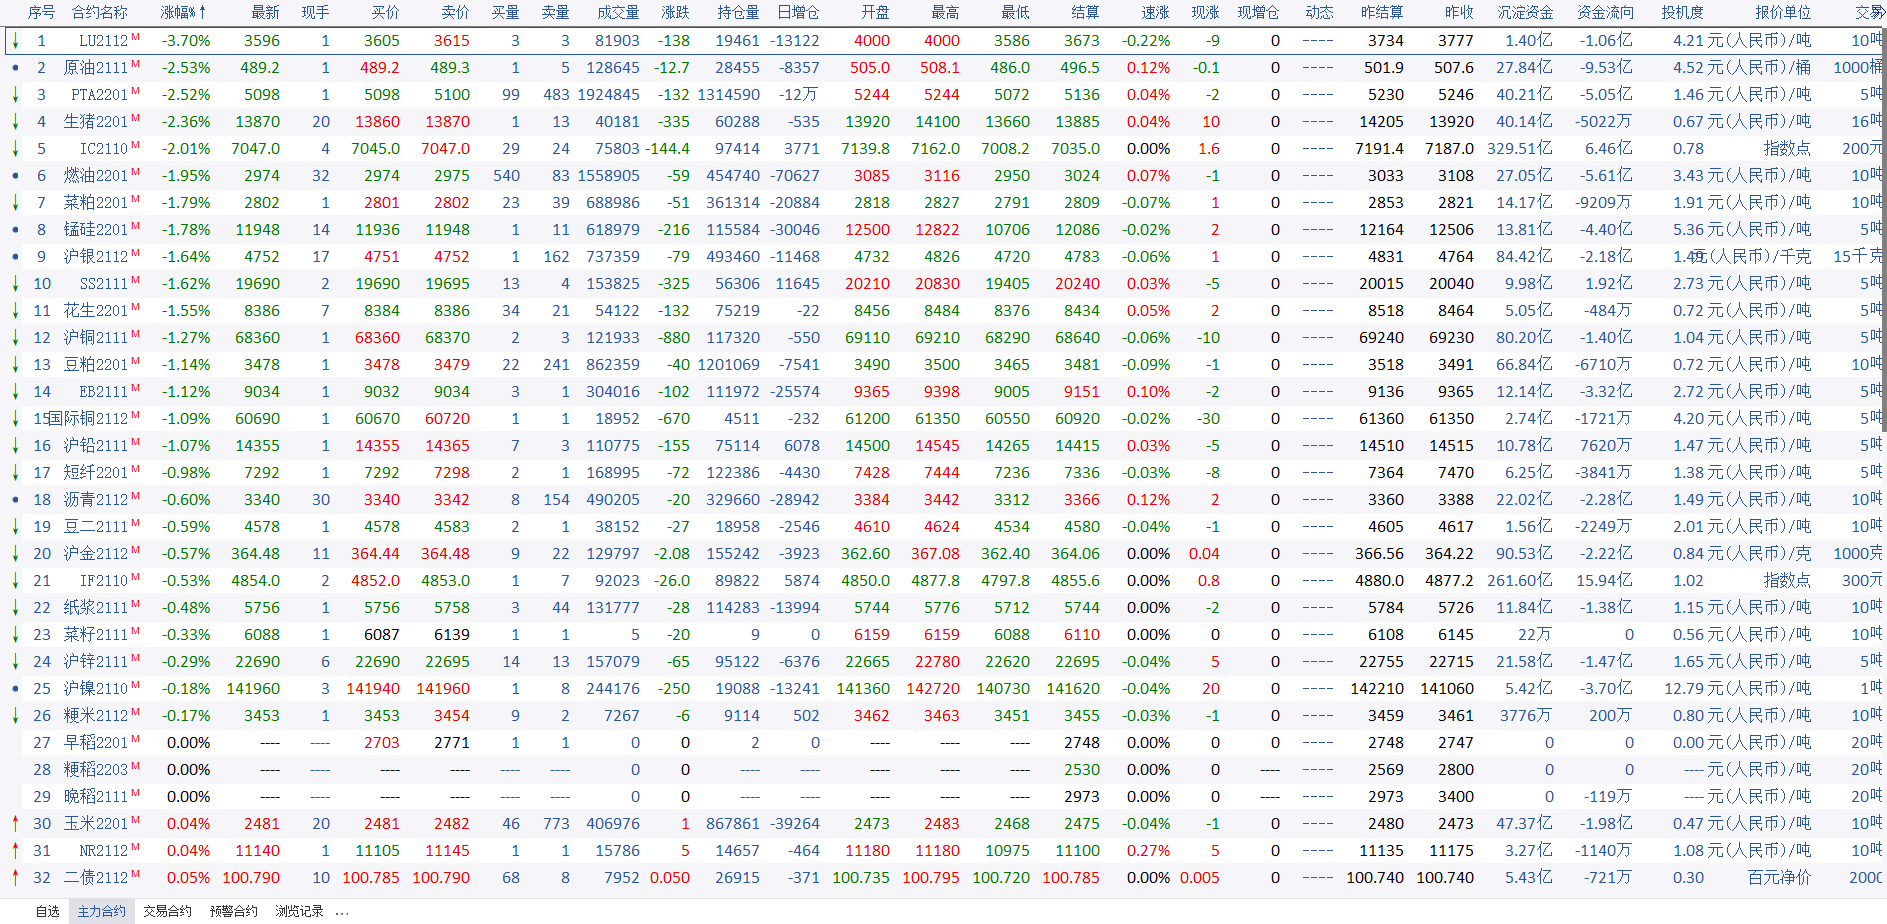Click the 百元净价 quote unit cell
1887x924 pixels.
1779,878
